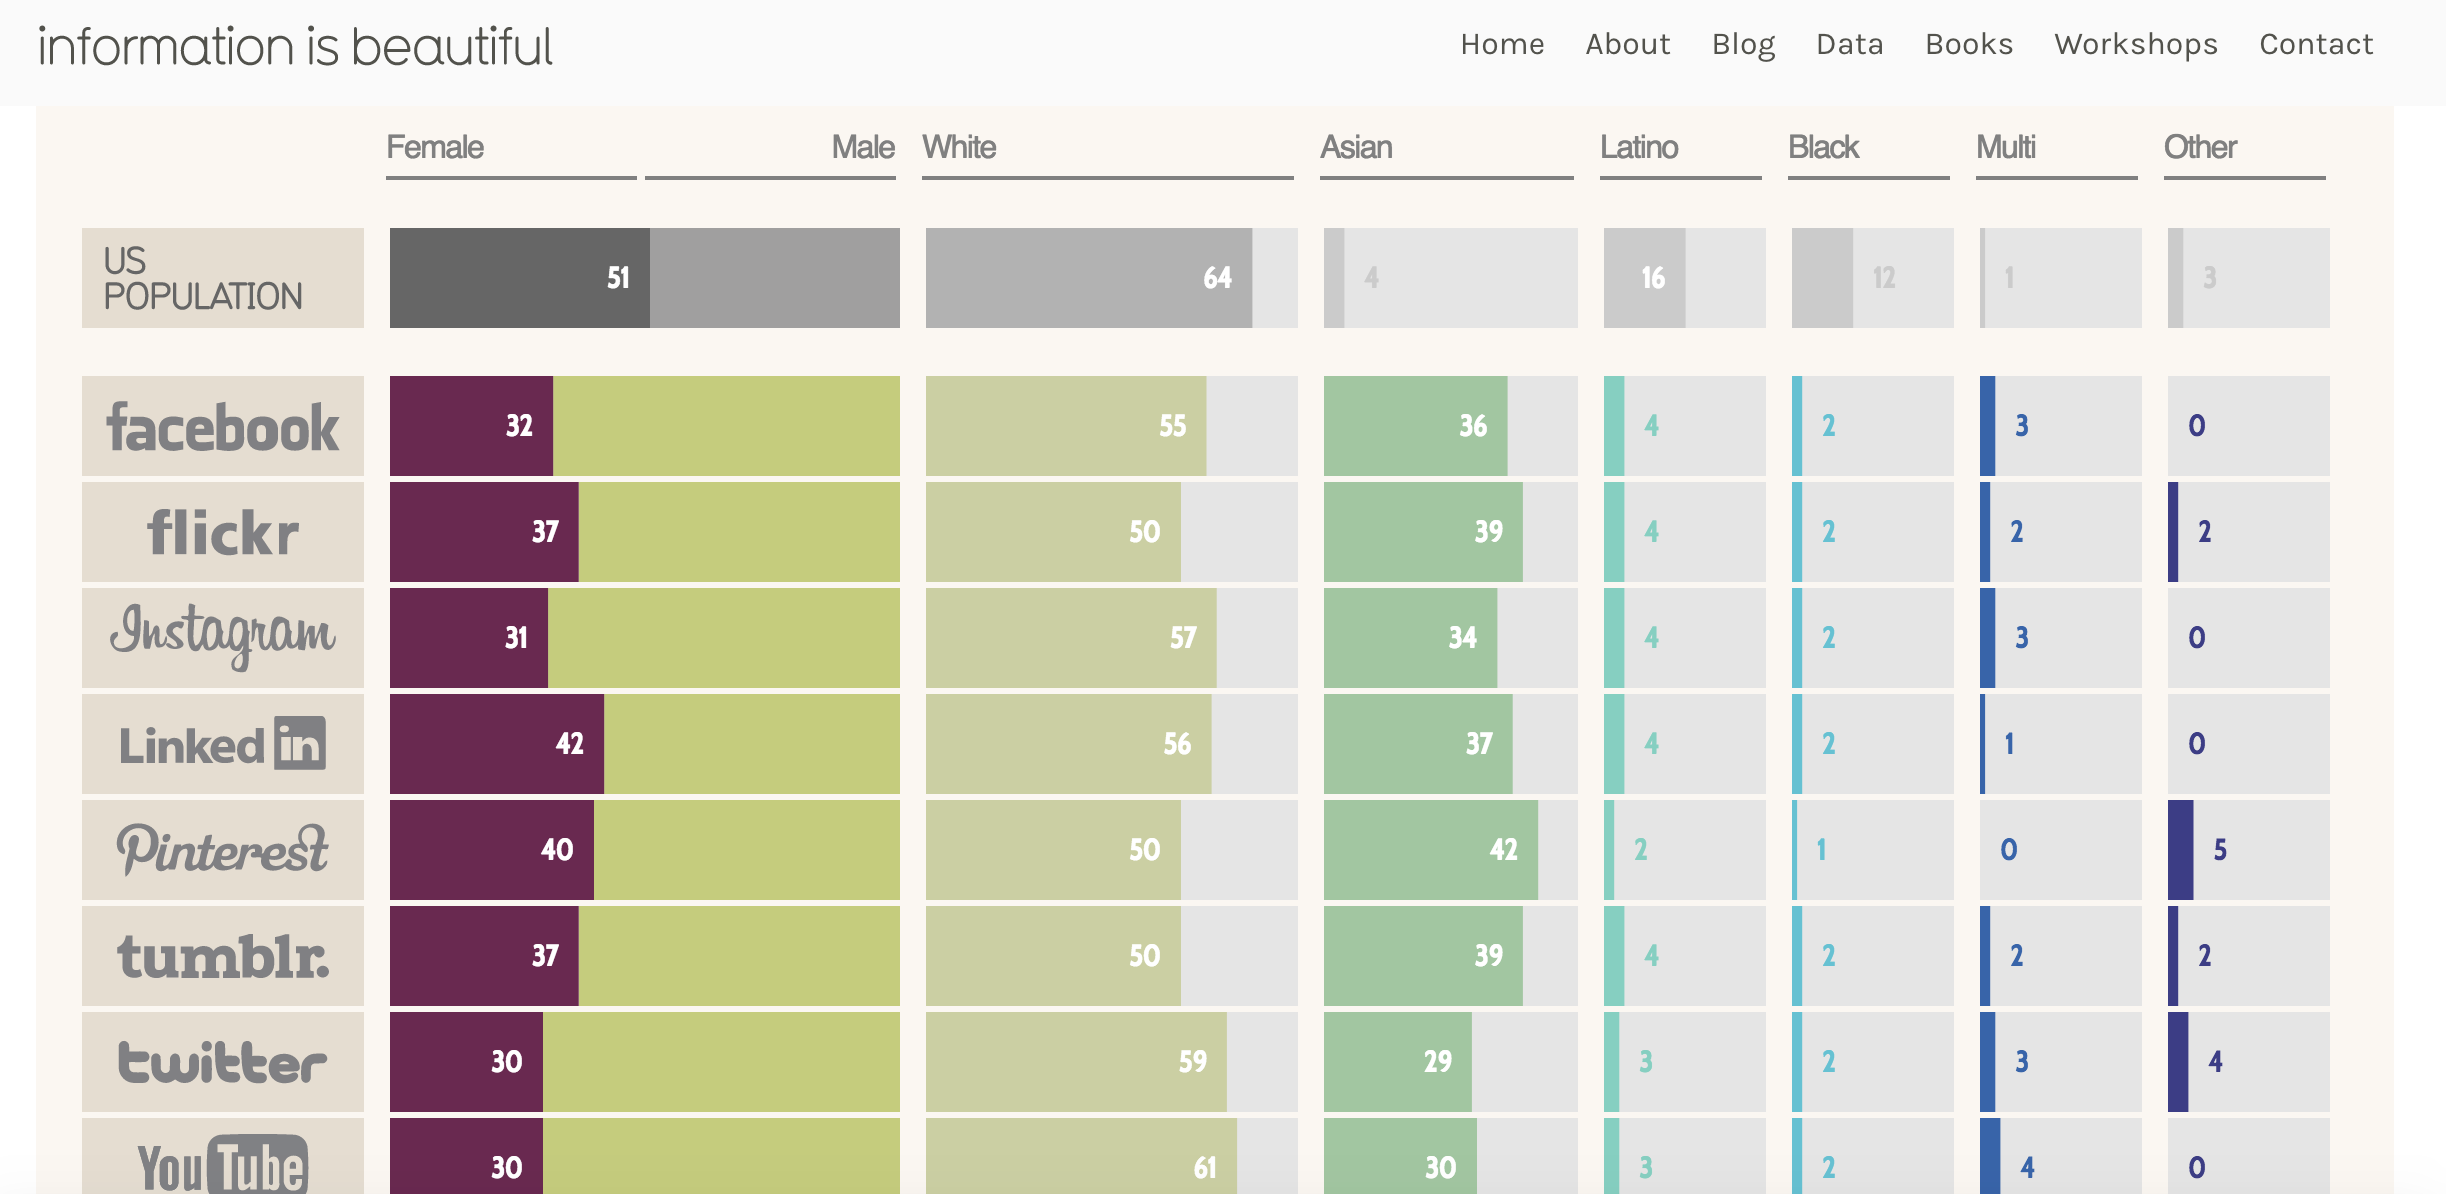Click the twitter logo label
The width and height of the screenshot is (2446, 1194).
coord(223,1062)
